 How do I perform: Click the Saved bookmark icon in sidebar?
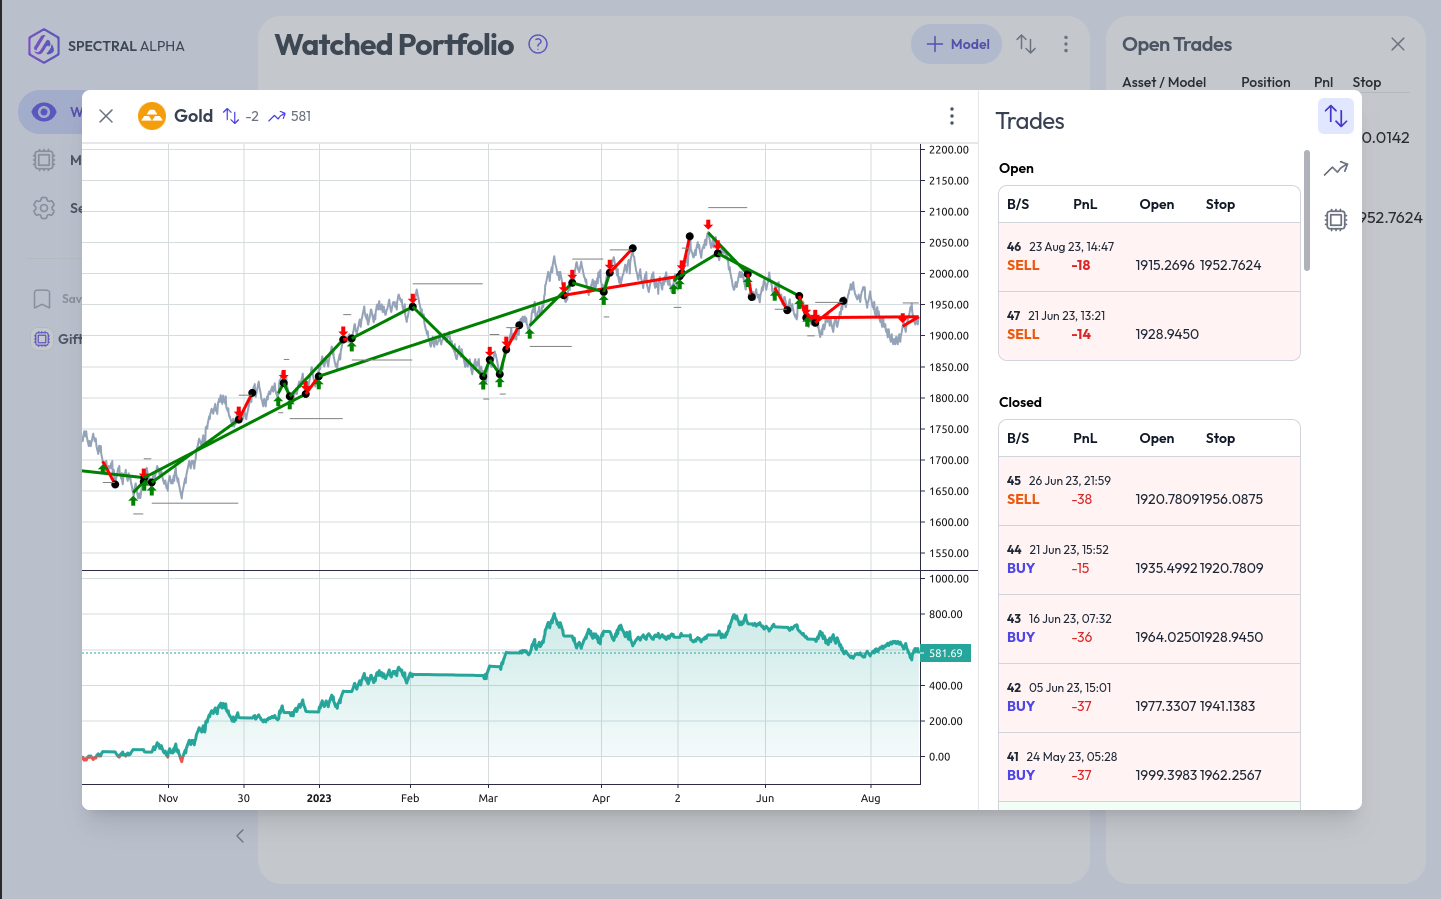coord(42,299)
